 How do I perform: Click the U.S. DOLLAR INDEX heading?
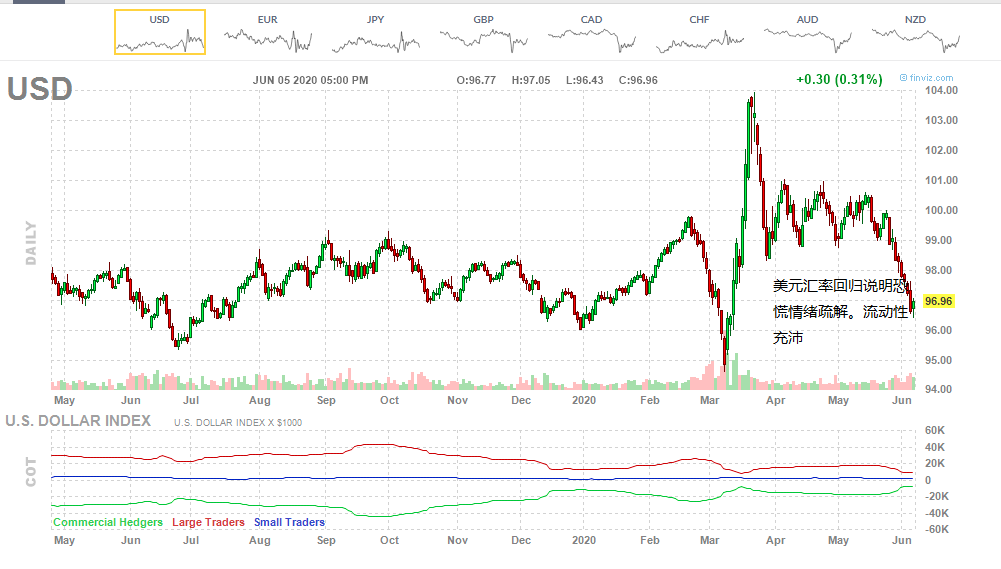coord(78,421)
